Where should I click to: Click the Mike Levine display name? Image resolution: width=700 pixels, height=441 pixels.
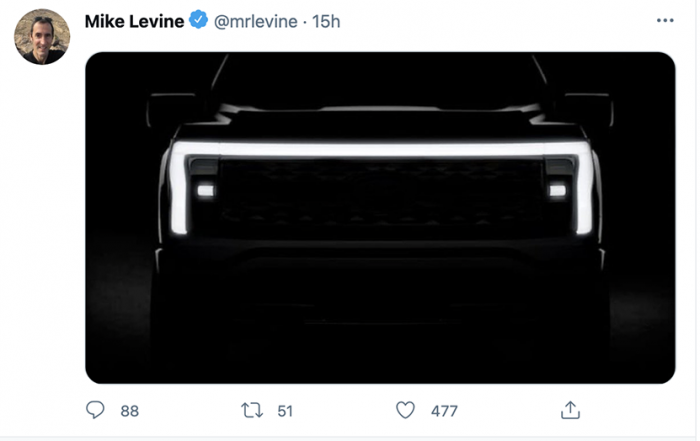click(x=134, y=21)
